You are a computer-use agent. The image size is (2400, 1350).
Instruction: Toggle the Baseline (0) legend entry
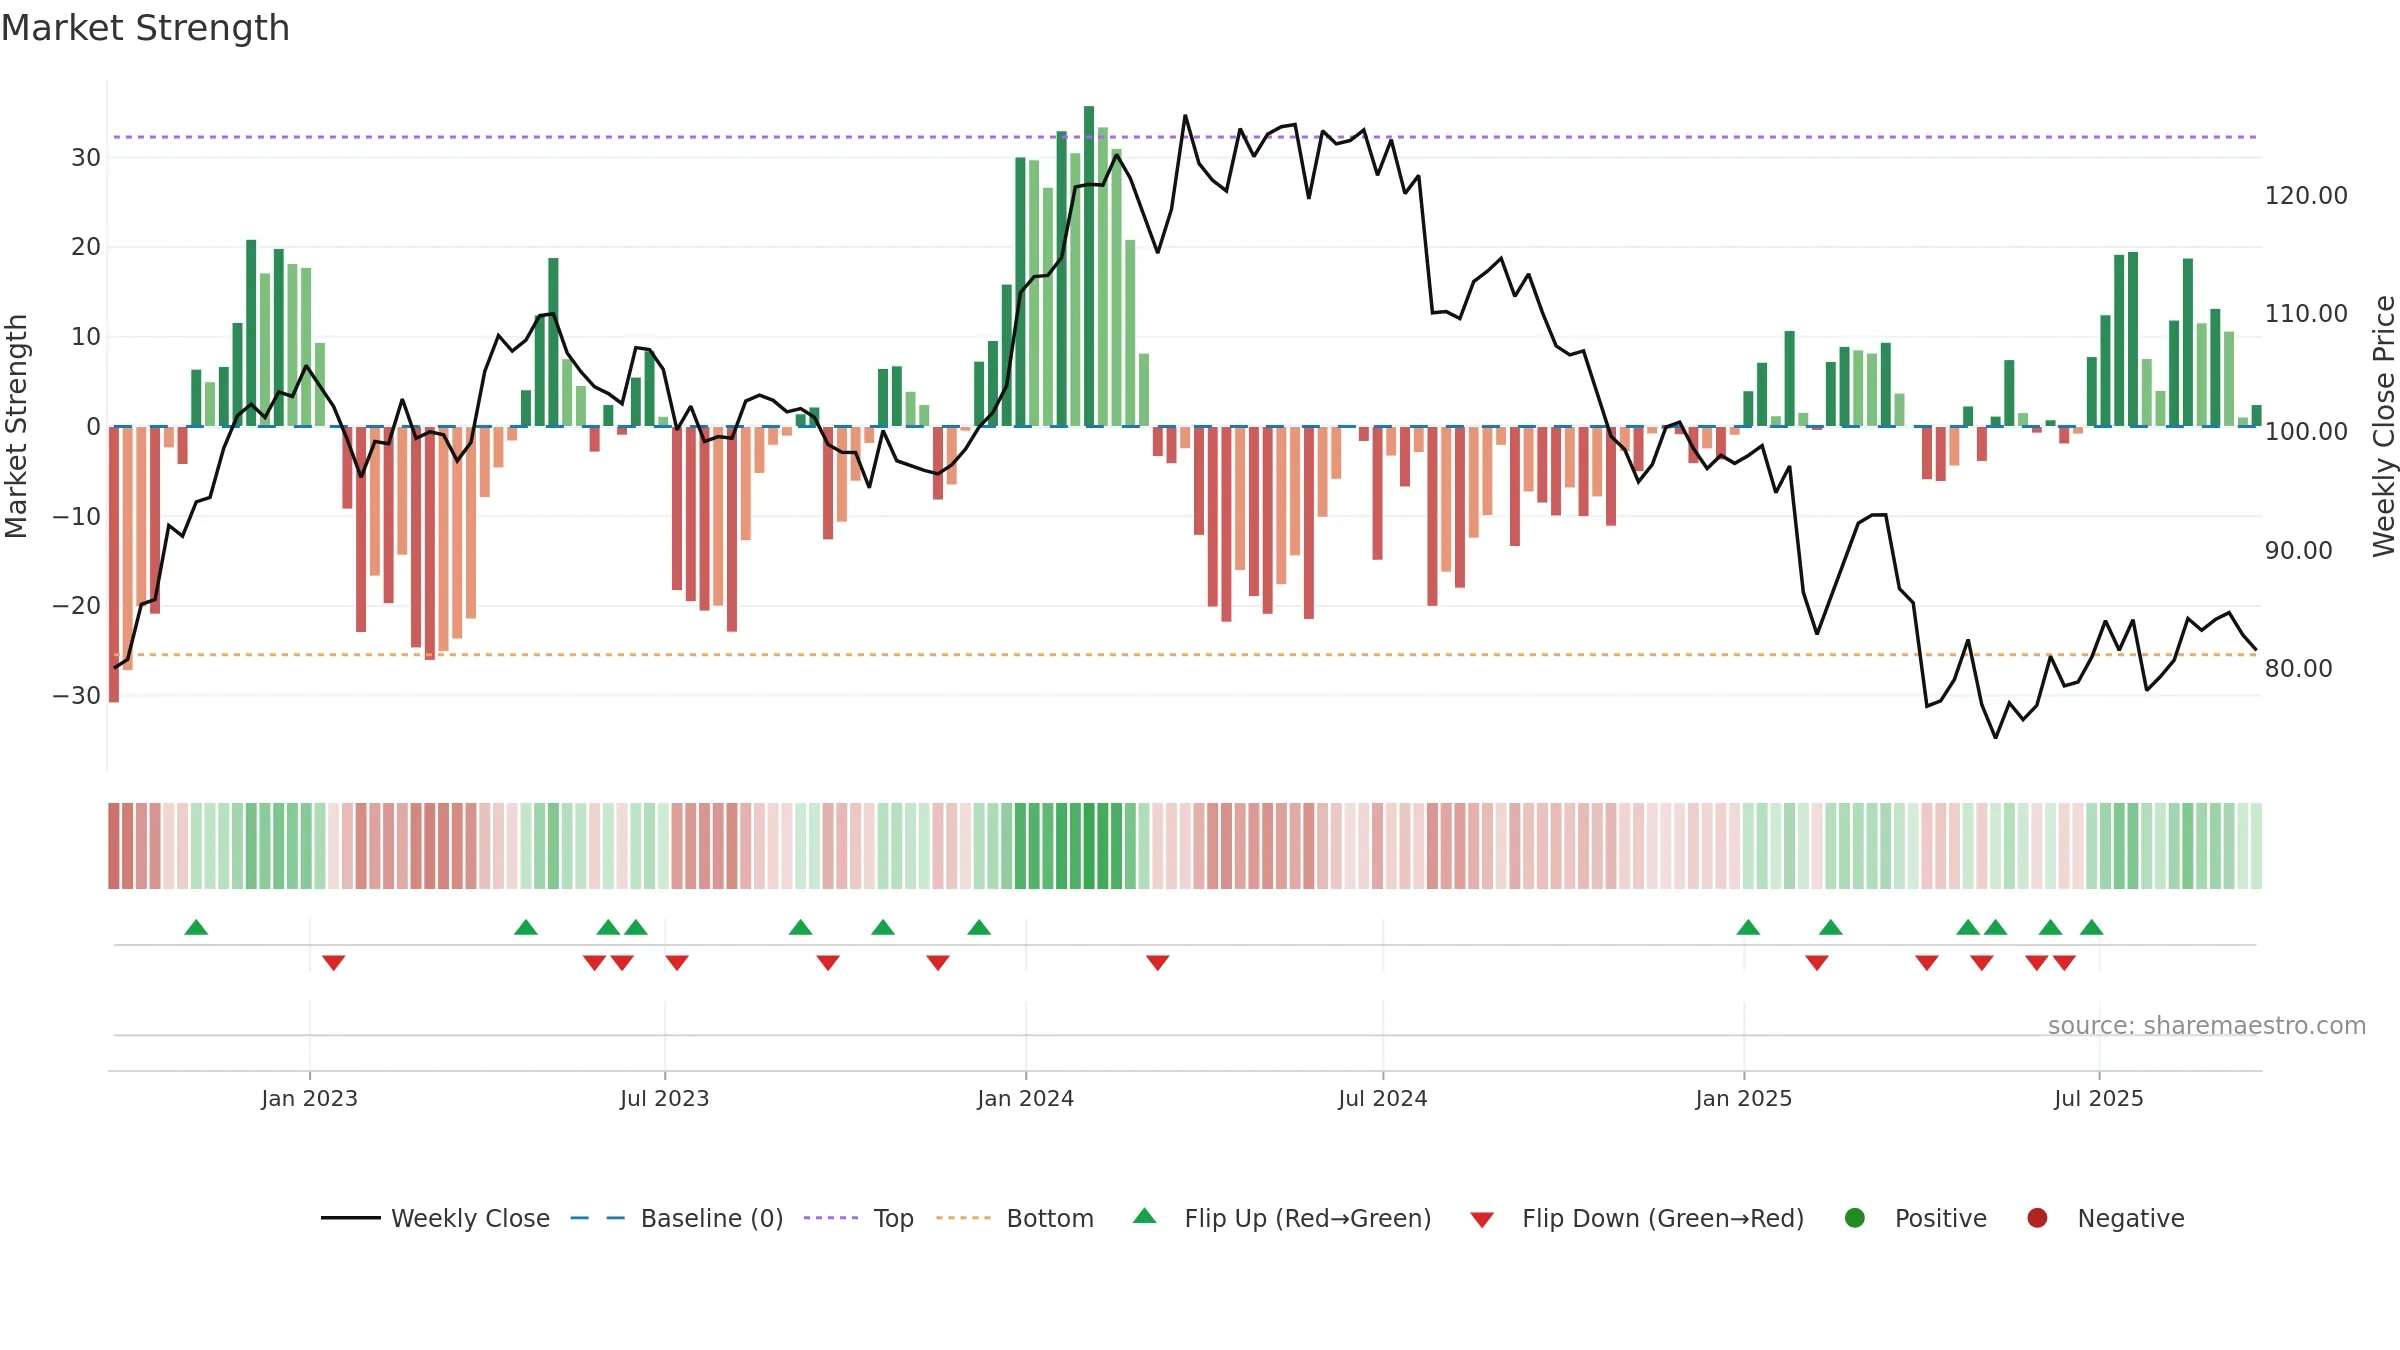coord(677,1218)
